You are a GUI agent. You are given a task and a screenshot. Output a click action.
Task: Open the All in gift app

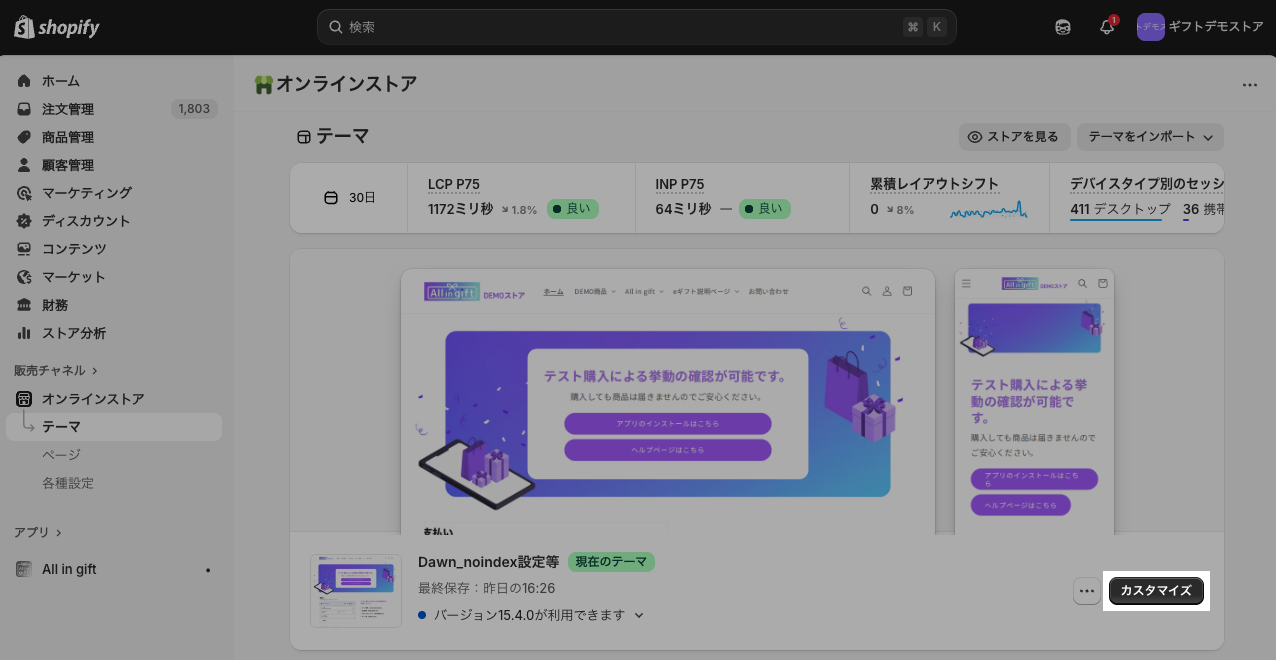tap(69, 569)
